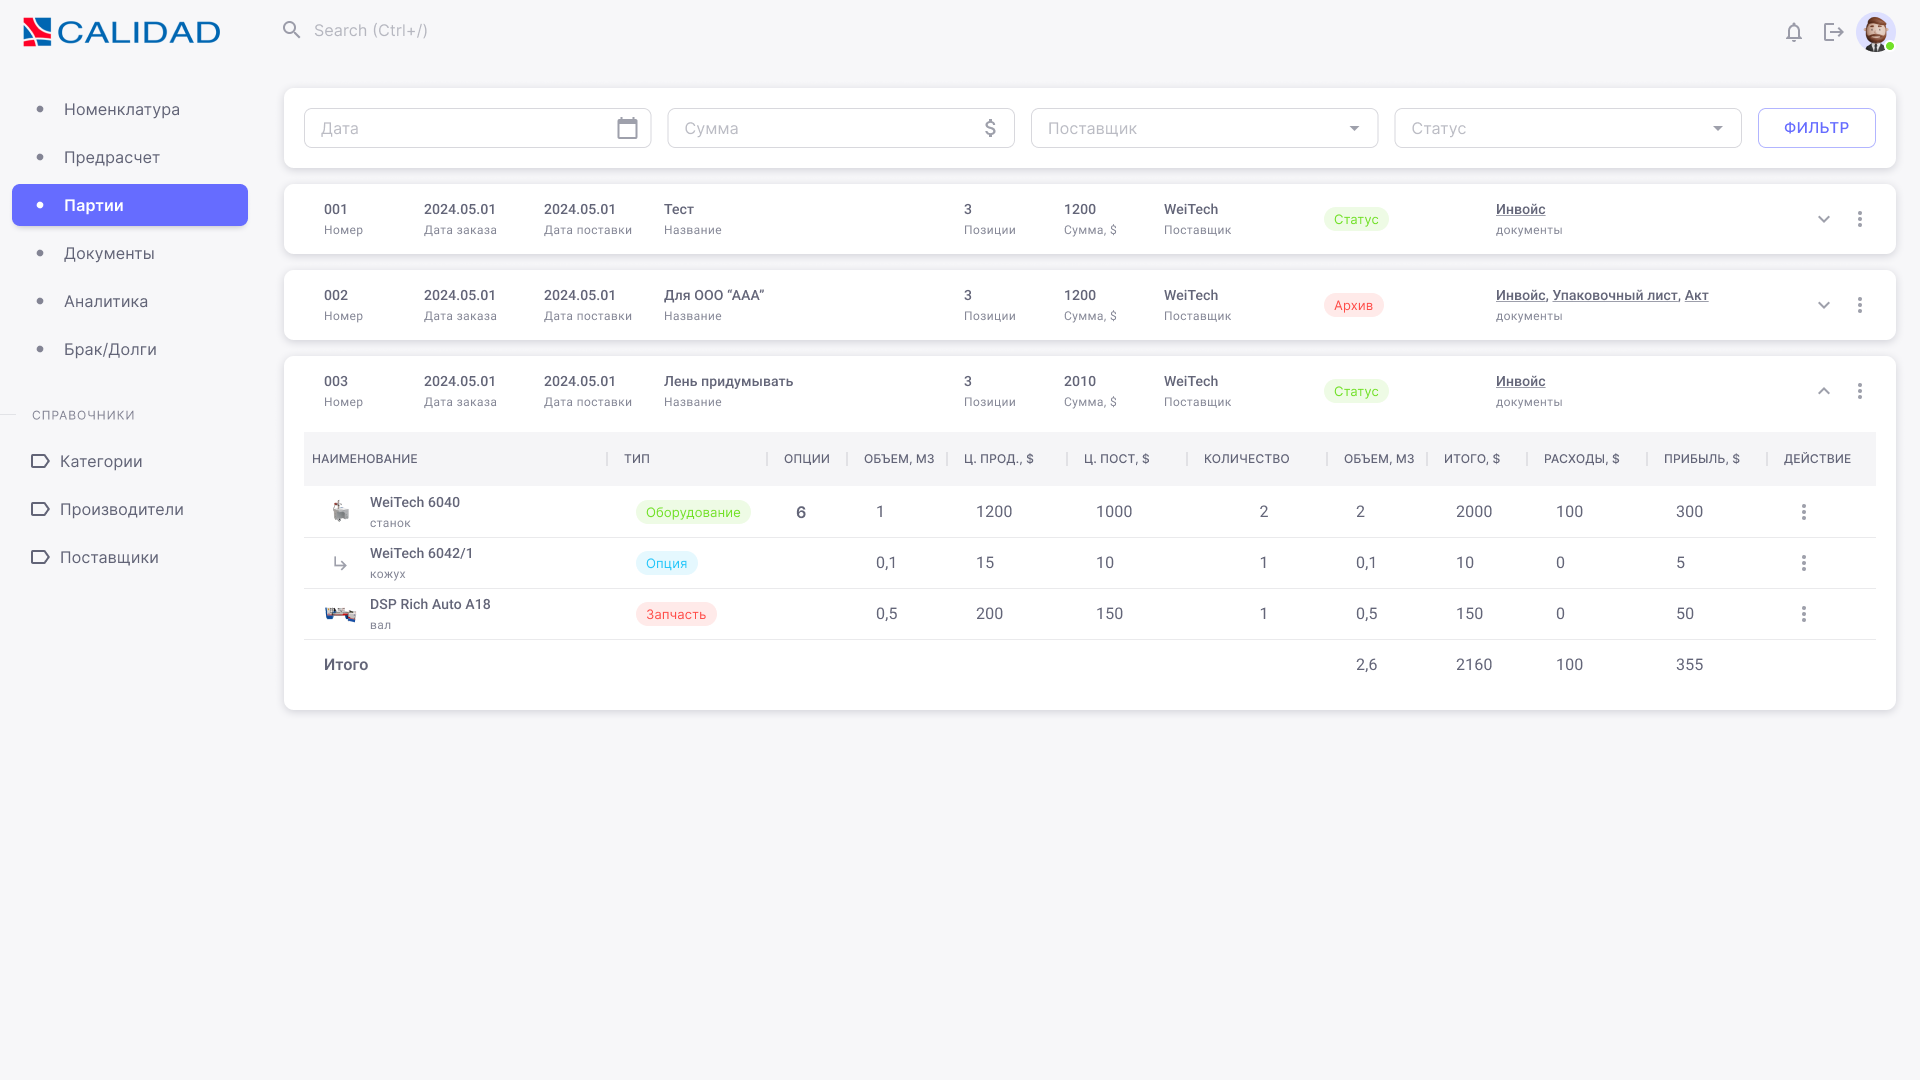Click total profit value 355
Viewport: 1920px width, 1080px height.
(x=1689, y=665)
